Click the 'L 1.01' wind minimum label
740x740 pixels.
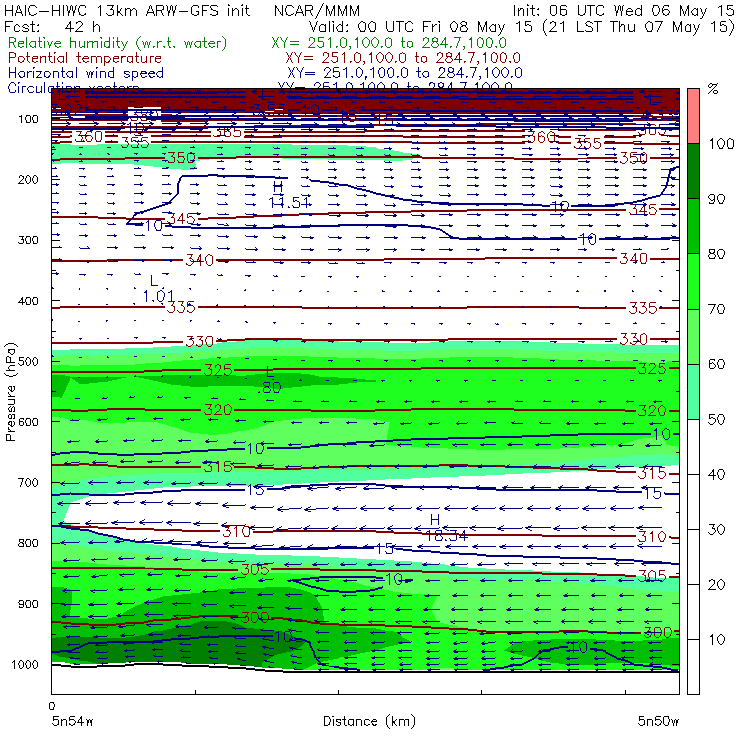tap(158, 289)
